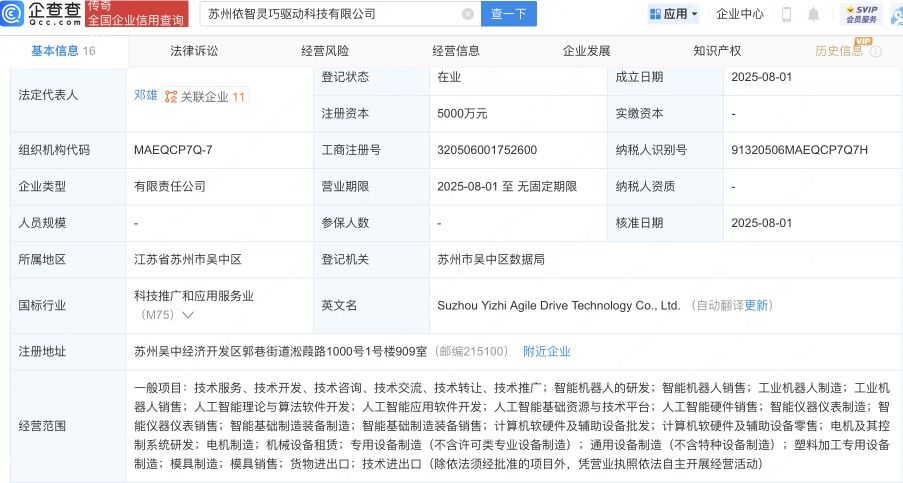Open the mobile phone icon in header
Viewport: 903px width, 483px height.
click(786, 14)
